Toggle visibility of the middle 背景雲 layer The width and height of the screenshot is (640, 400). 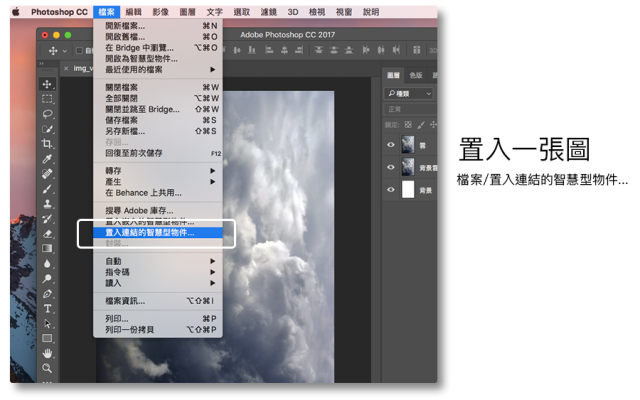[x=391, y=166]
